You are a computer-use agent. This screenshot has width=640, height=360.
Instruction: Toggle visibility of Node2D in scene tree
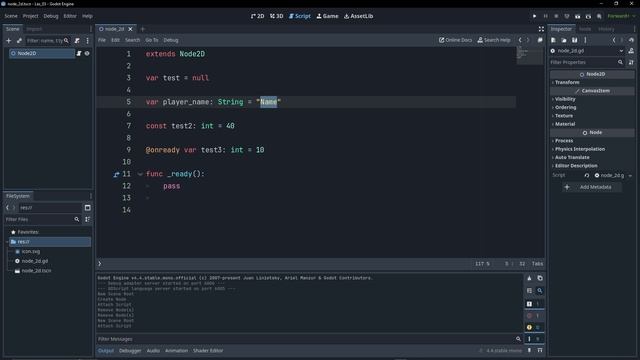(x=87, y=53)
